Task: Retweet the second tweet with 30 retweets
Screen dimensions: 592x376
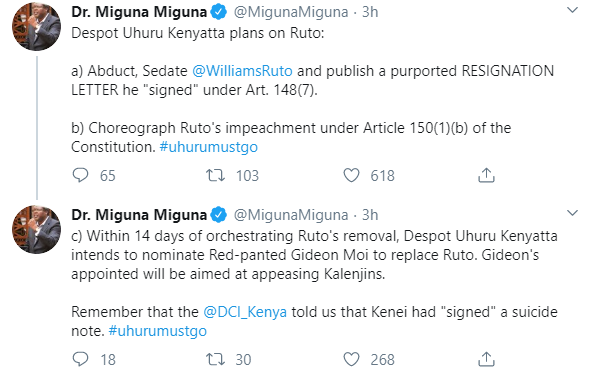Action: 215,359
